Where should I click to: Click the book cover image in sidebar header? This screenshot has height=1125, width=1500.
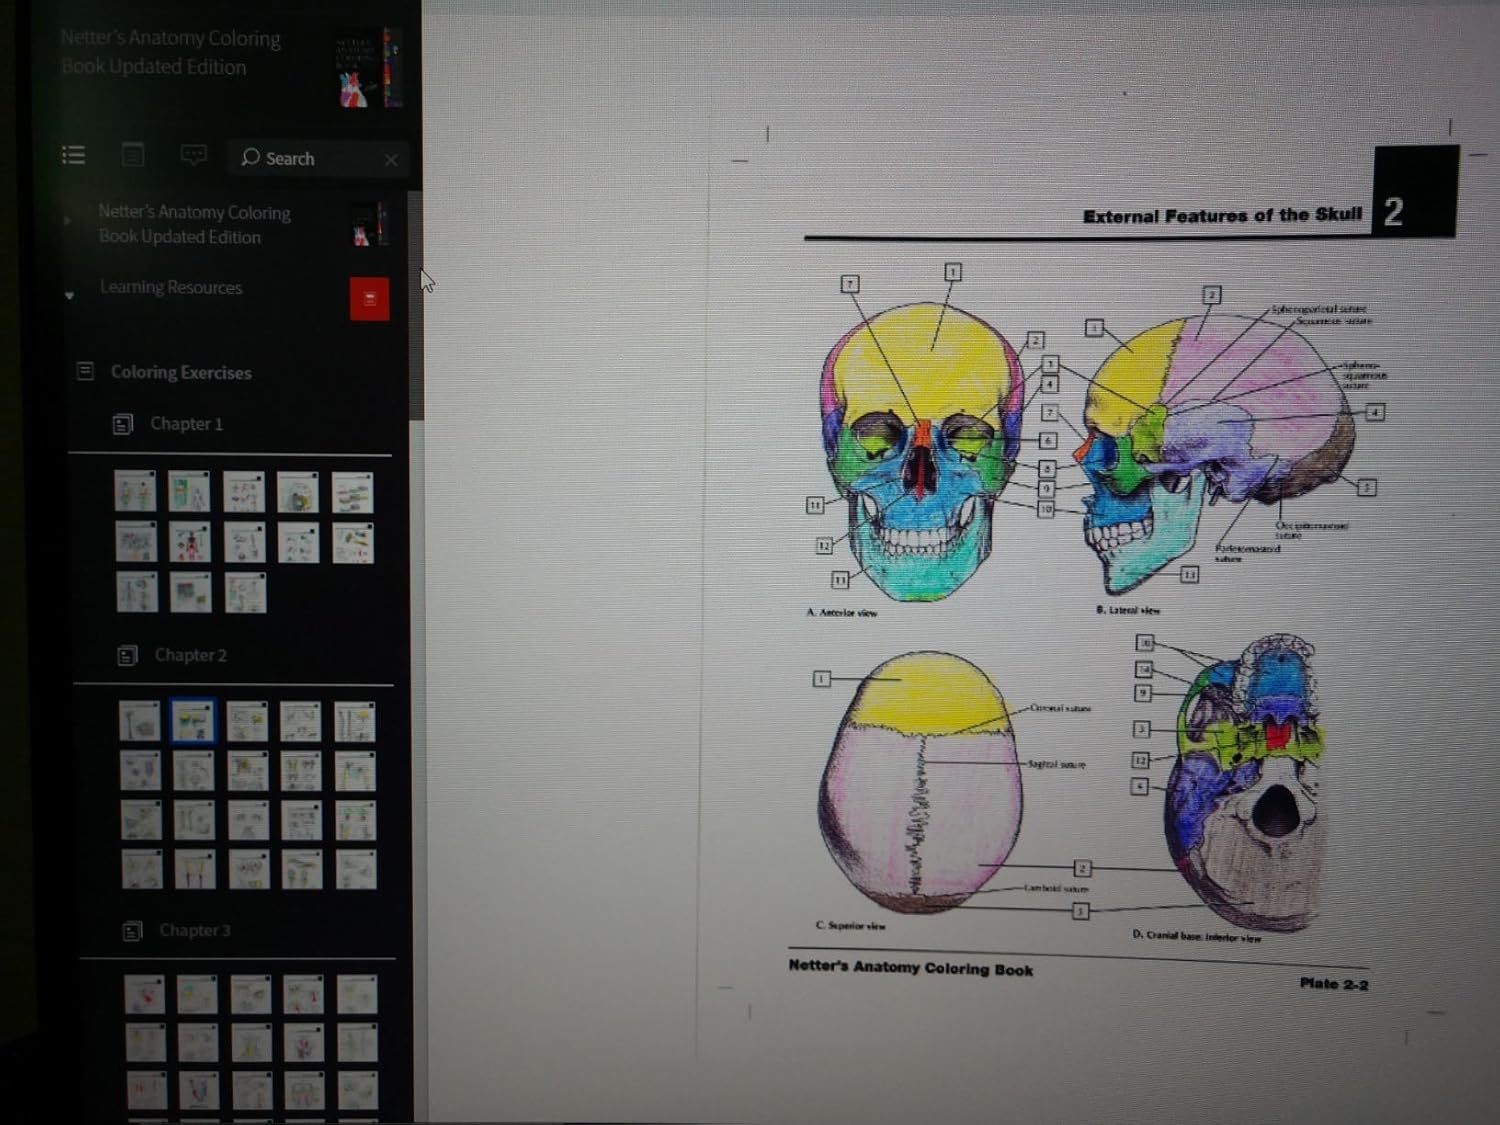(367, 68)
